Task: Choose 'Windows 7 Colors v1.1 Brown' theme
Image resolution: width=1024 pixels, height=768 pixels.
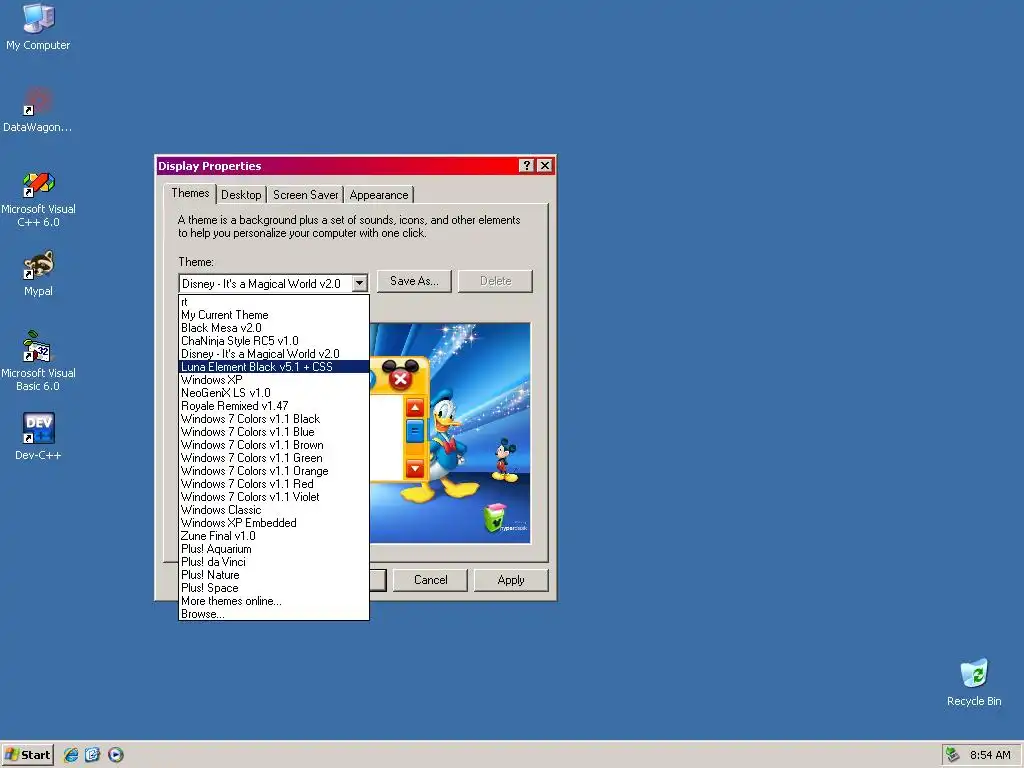Action: pos(274,445)
